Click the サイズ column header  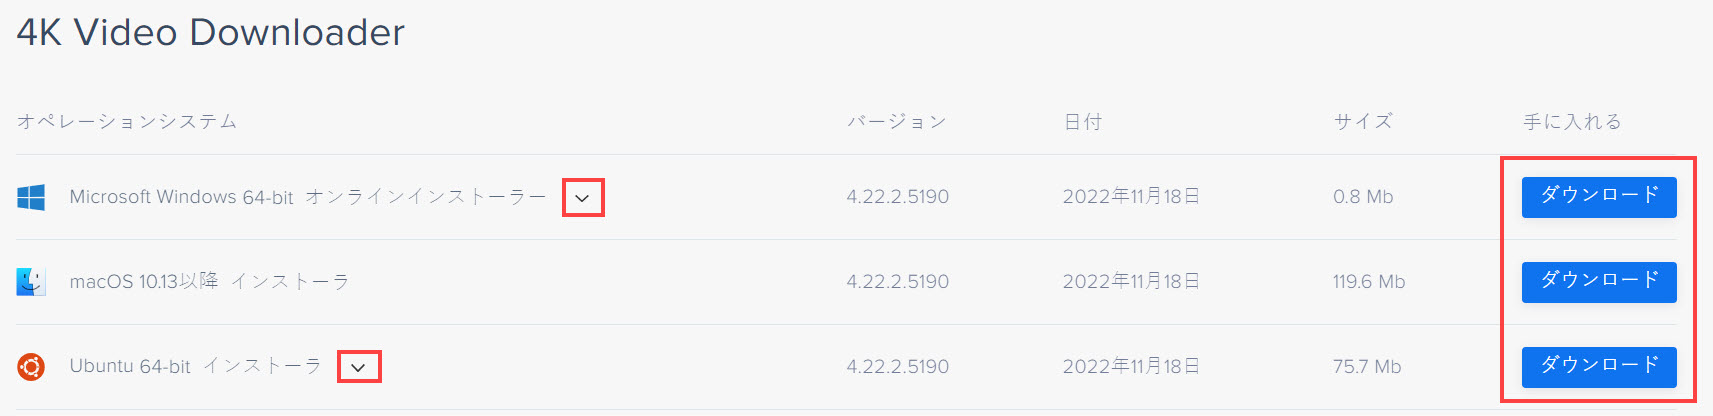pos(1363,122)
